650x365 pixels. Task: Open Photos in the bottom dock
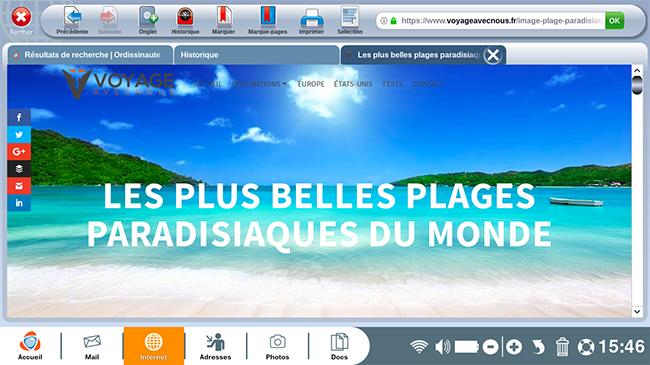[x=277, y=346]
